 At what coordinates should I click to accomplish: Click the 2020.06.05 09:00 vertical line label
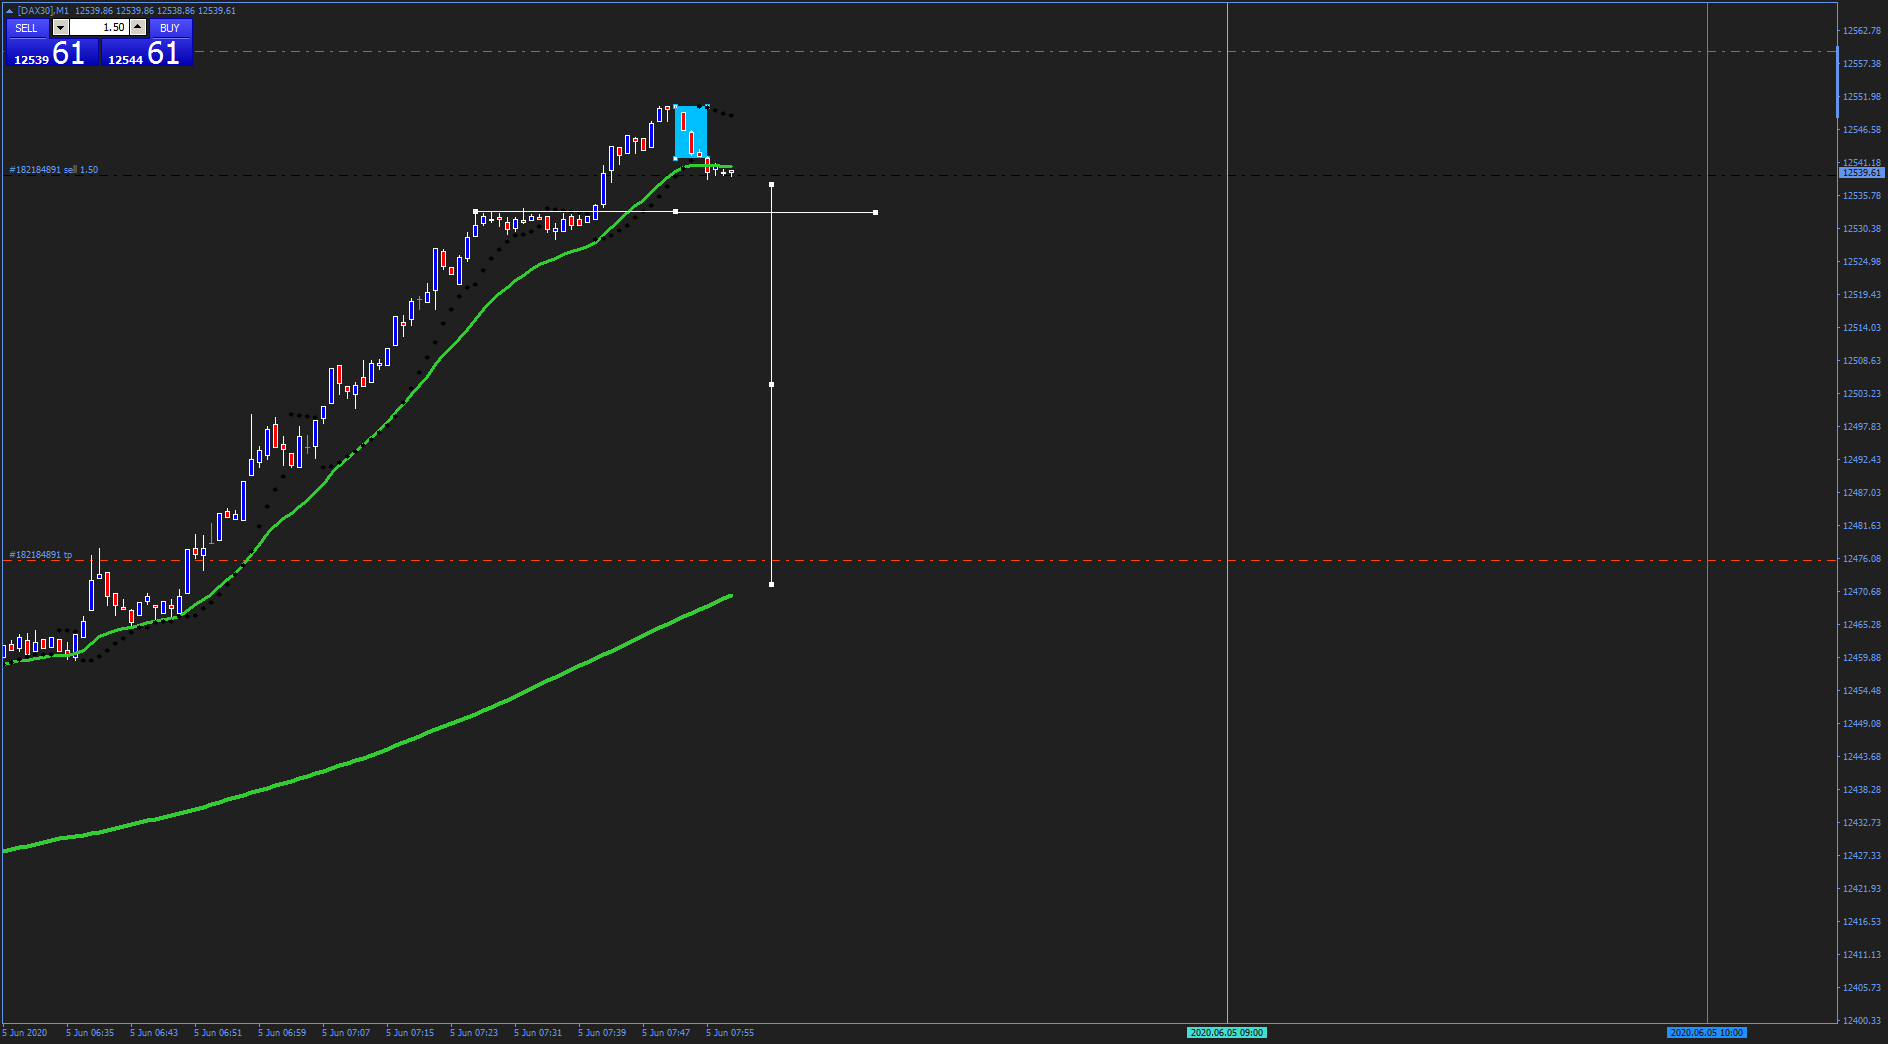click(x=1227, y=1032)
